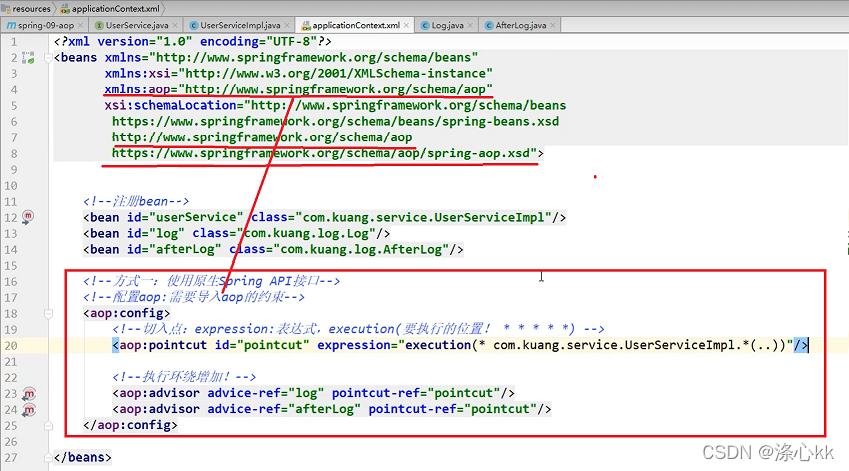Image resolution: width=849 pixels, height=471 pixels.
Task: Open the UserService.java tab
Action: tap(136, 25)
